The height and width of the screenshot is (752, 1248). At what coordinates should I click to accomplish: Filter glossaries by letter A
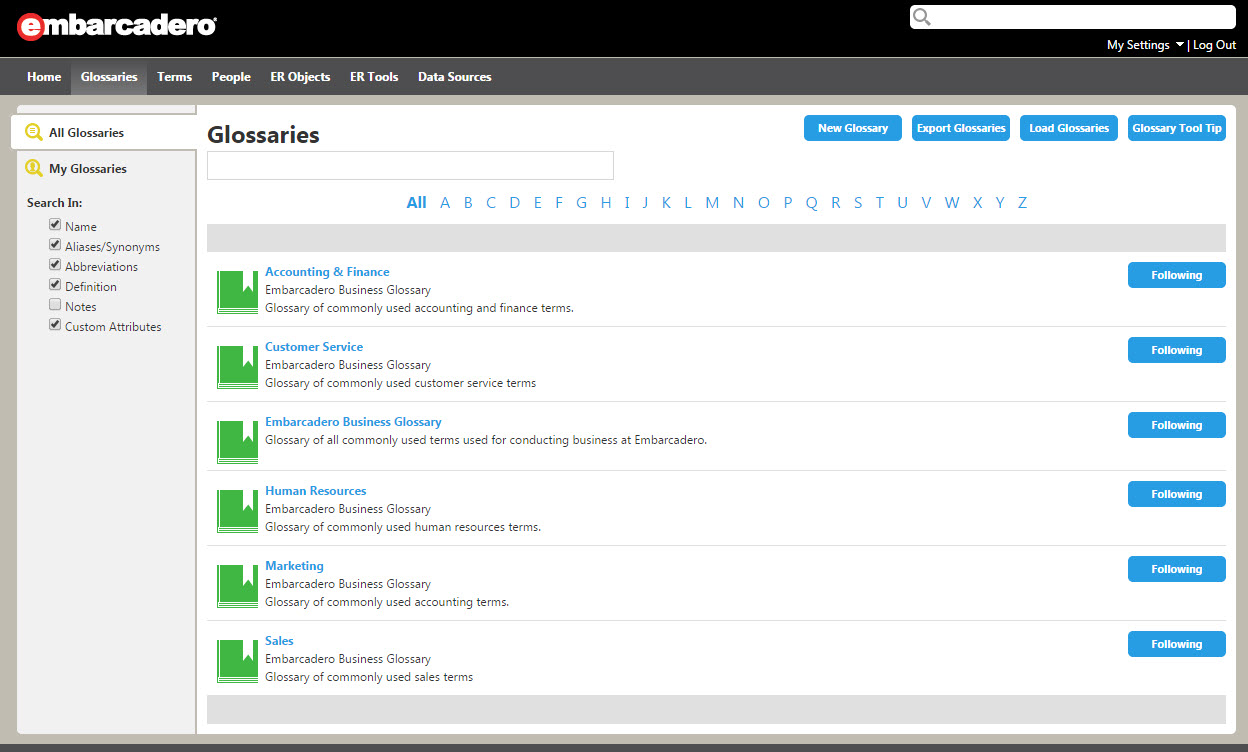coord(445,203)
